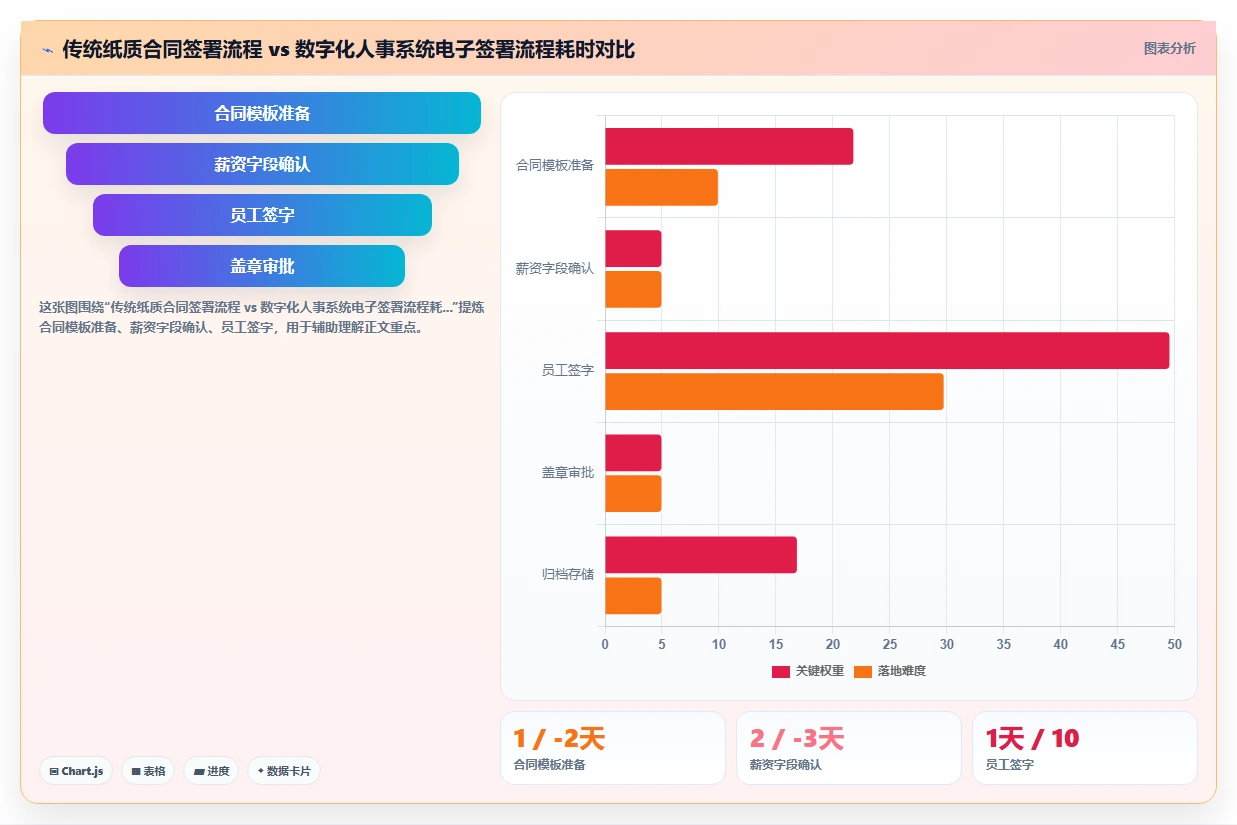Click the 数据卡片 tag chip

(284, 771)
